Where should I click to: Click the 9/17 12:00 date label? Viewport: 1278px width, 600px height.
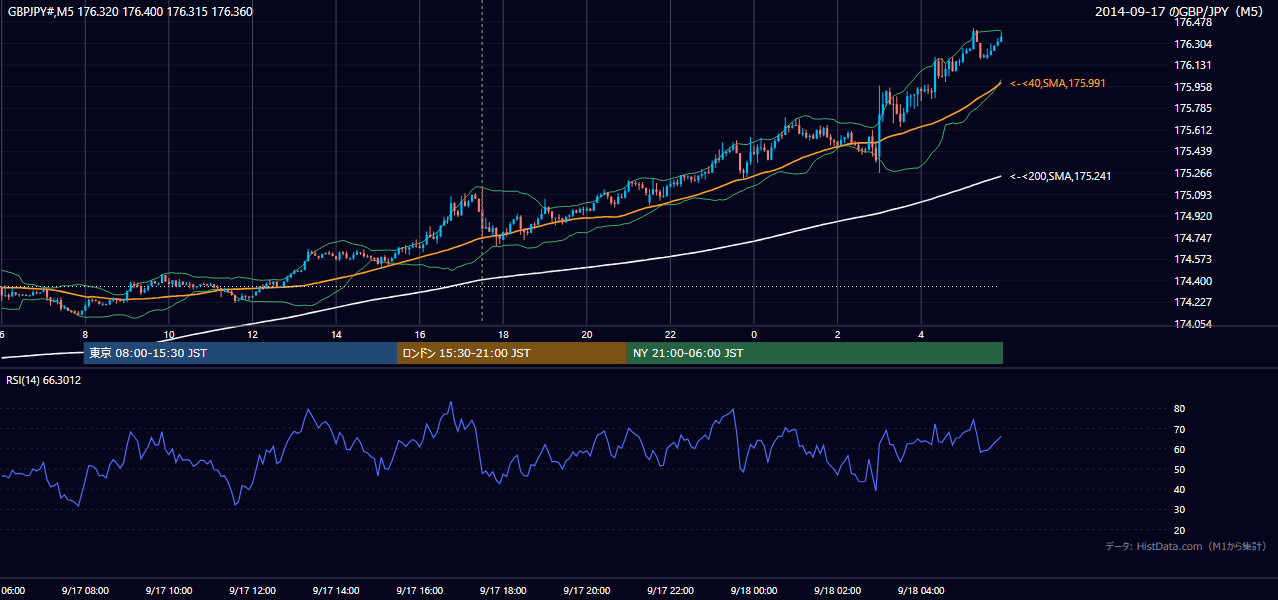coord(252,591)
